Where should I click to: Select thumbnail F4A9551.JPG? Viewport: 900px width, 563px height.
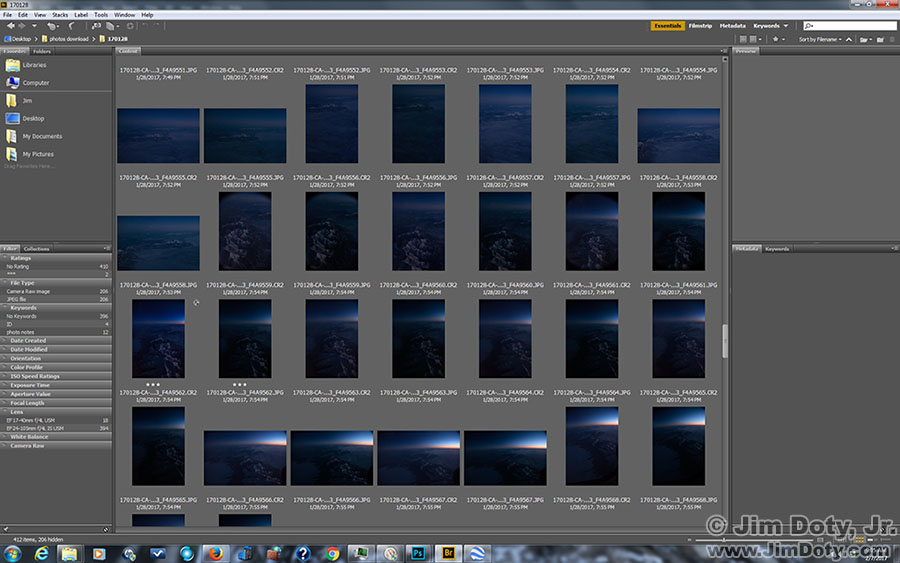pos(158,135)
